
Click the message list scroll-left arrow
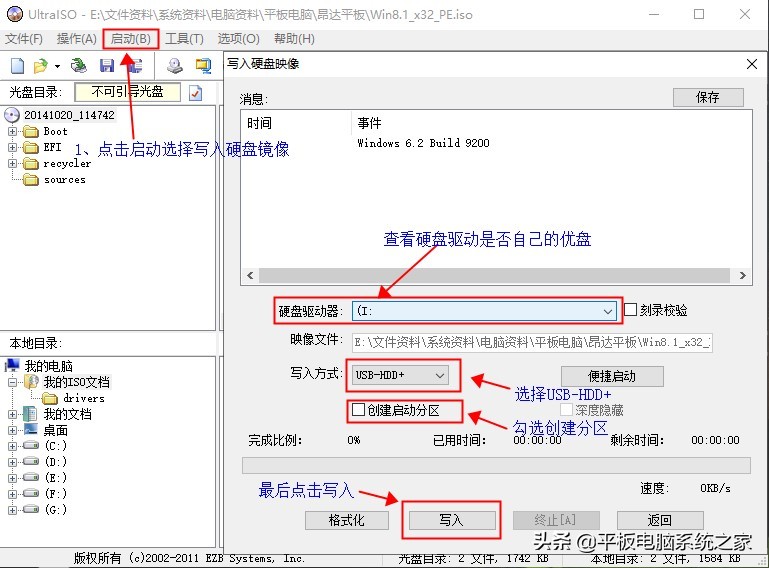point(250,275)
